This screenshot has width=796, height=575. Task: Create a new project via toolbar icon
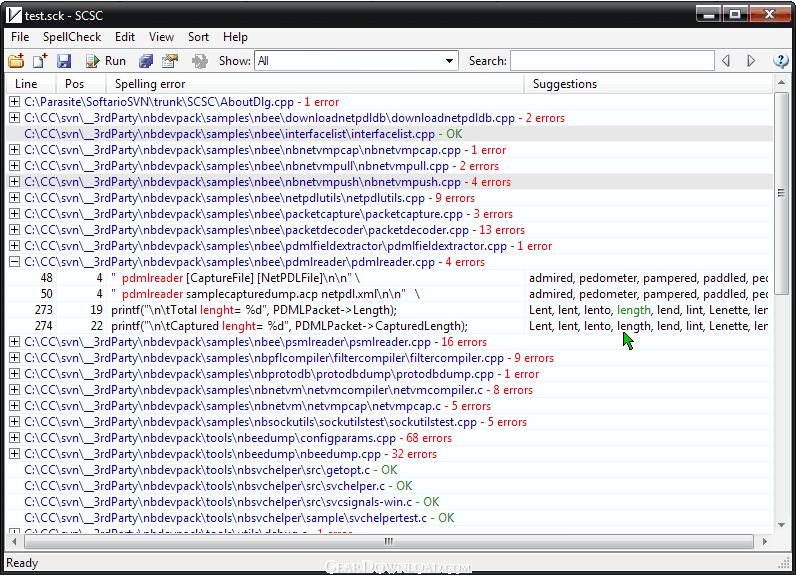click(40, 61)
